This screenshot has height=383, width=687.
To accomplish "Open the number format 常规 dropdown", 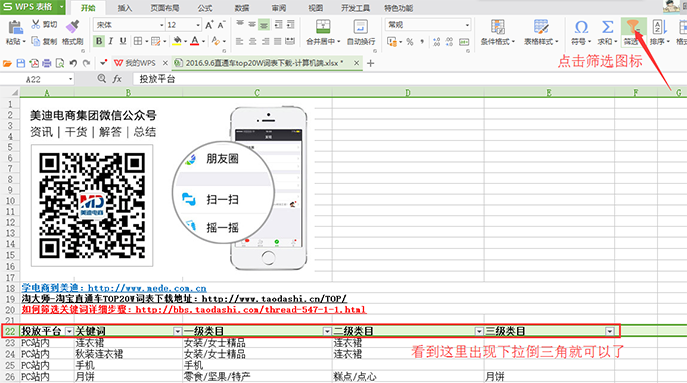I will tap(467, 25).
